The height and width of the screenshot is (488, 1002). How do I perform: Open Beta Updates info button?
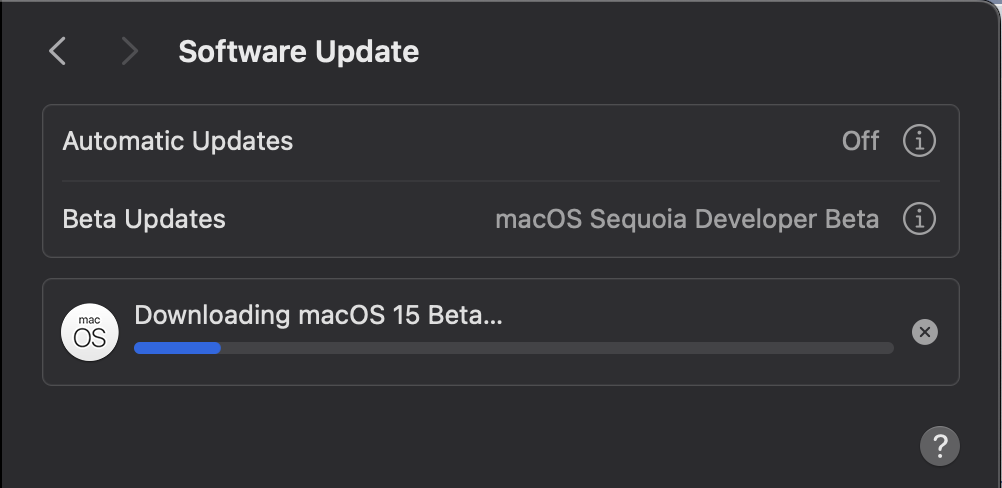coord(919,218)
